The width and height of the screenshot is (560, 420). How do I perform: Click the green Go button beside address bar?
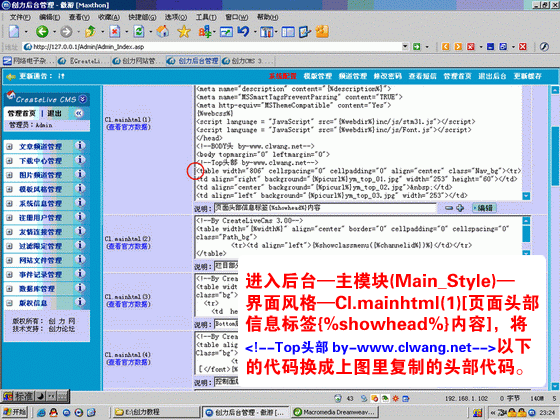point(416,47)
